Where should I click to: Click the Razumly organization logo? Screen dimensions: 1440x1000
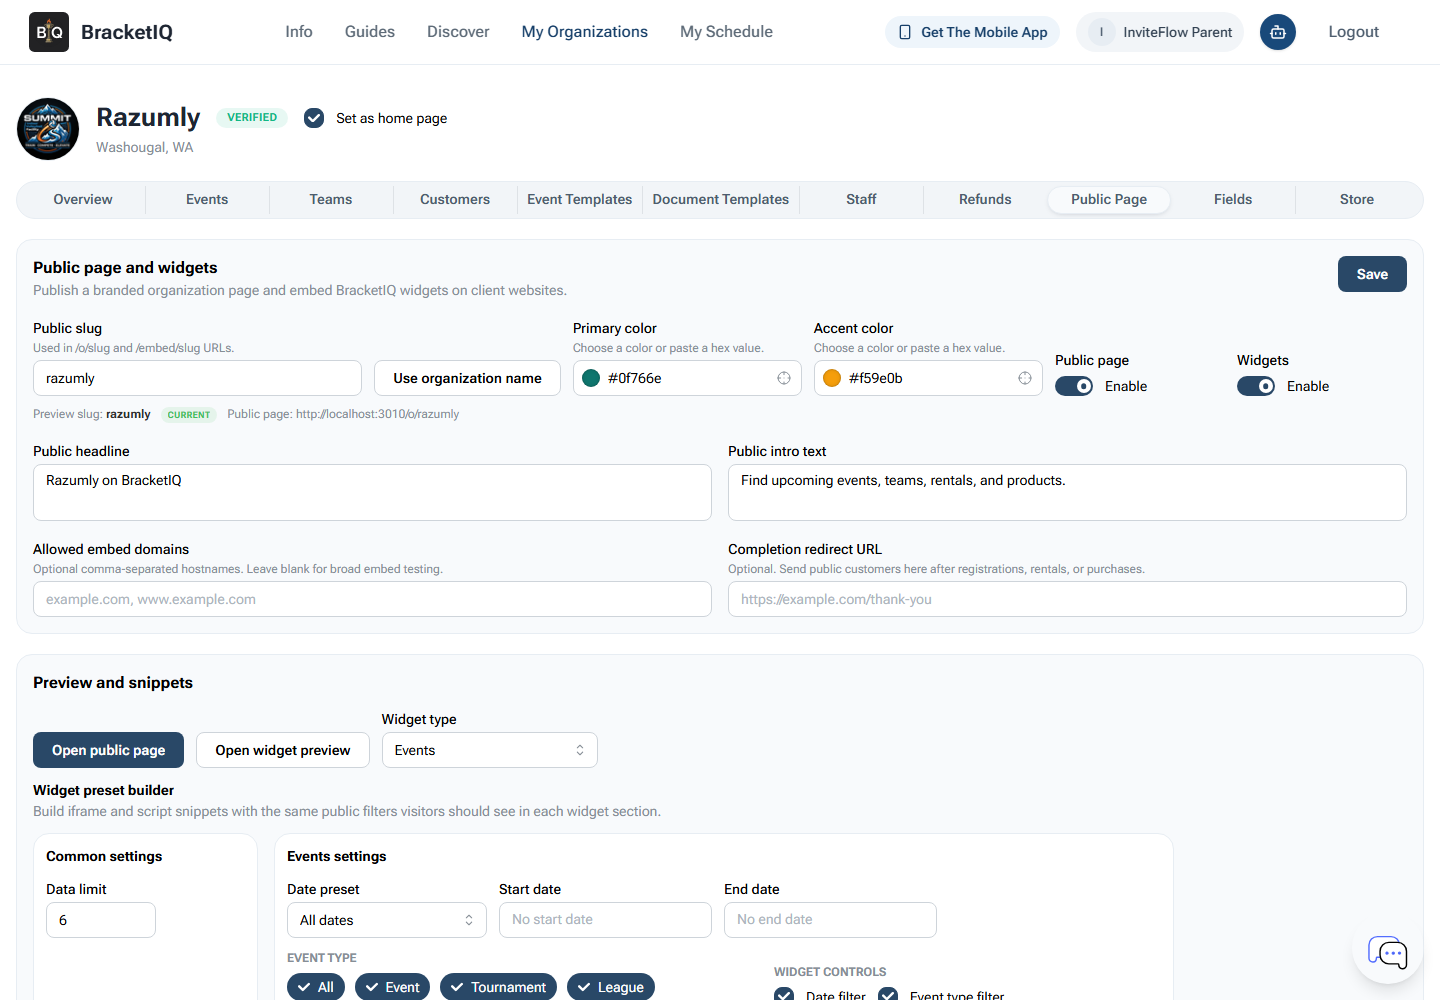(48, 129)
